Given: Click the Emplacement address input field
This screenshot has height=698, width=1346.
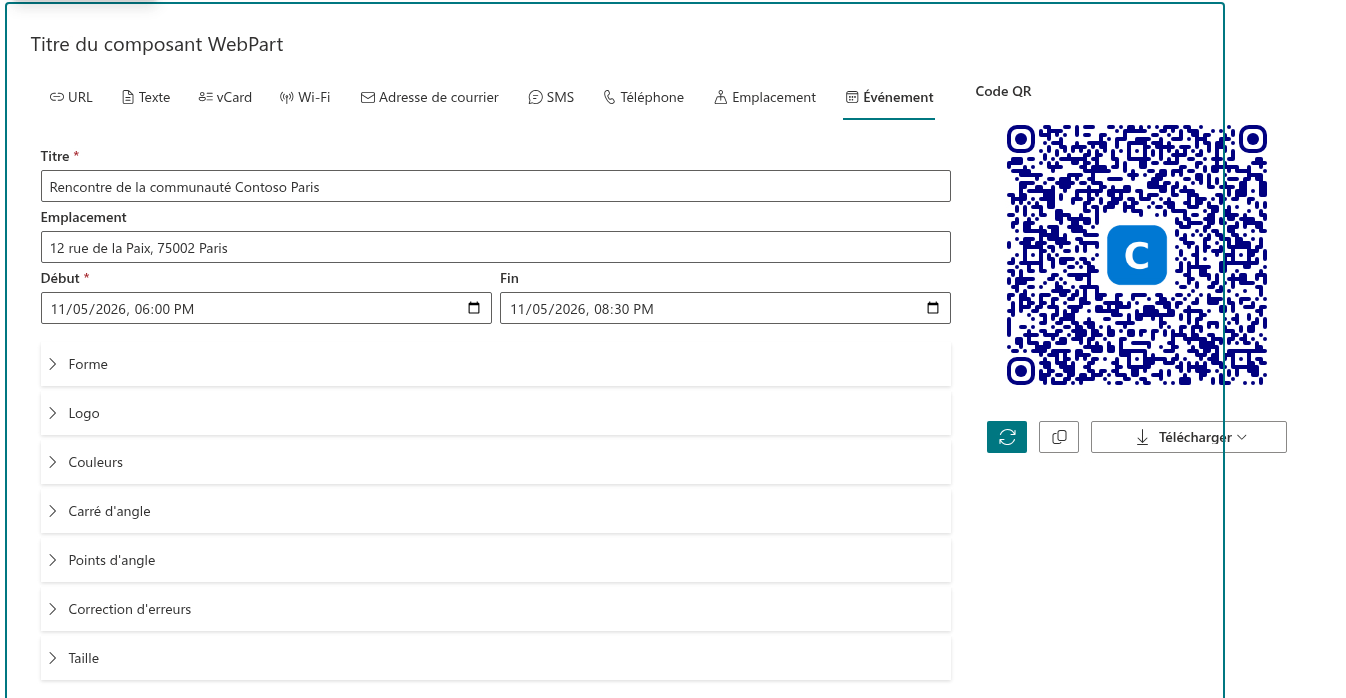Looking at the screenshot, I should tap(496, 247).
